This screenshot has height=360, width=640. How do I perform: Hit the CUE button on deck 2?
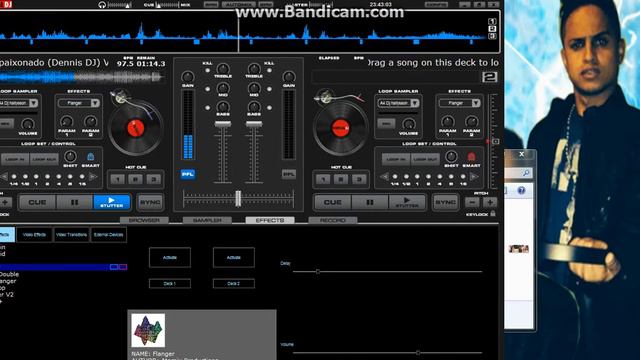coord(332,202)
